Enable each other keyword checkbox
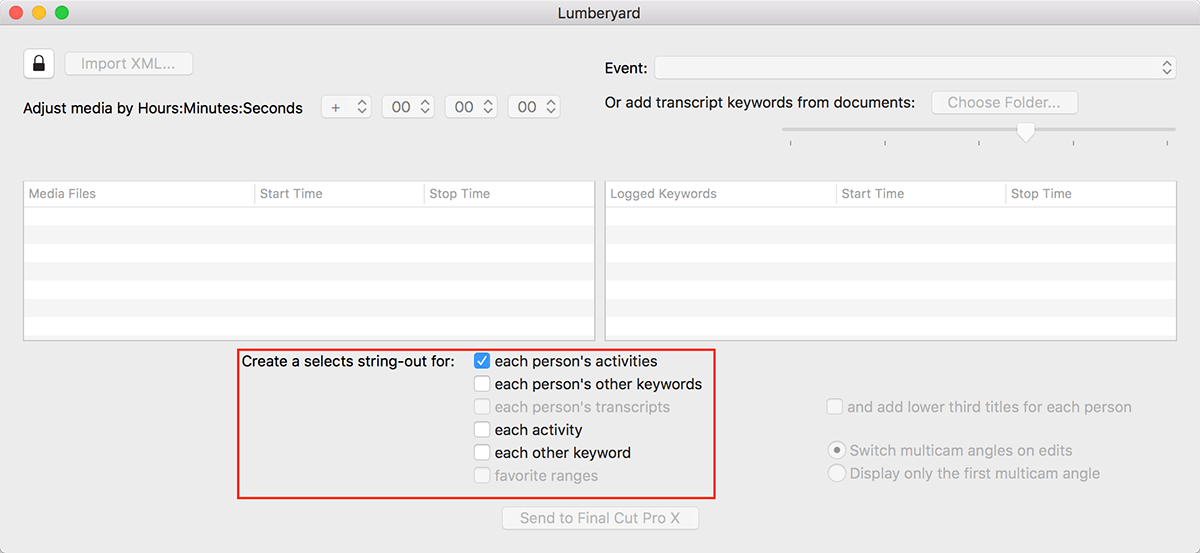 pyautogui.click(x=482, y=453)
